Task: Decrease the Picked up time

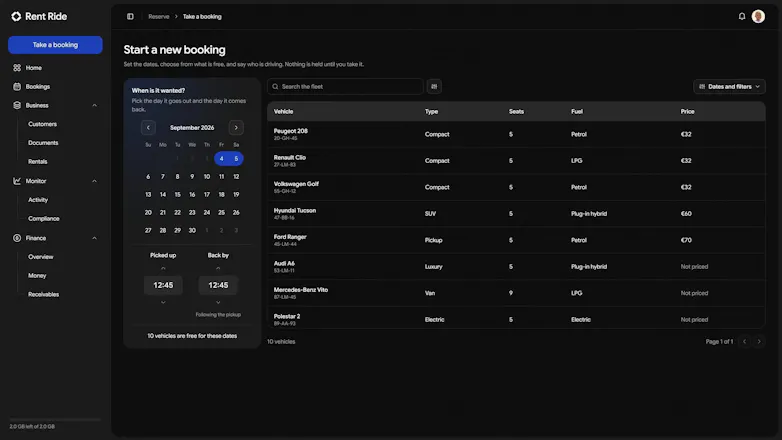Action: 163,302
